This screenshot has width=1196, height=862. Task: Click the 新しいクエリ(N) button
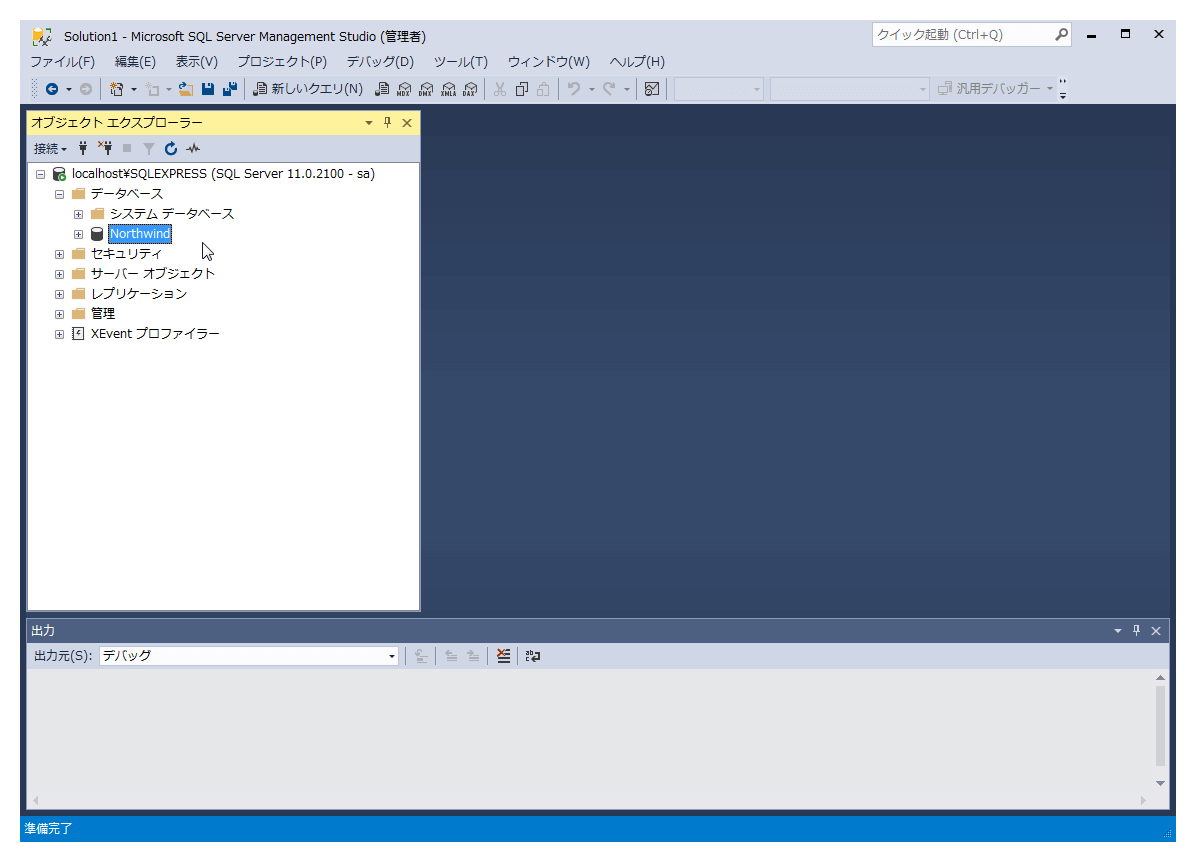[x=308, y=89]
